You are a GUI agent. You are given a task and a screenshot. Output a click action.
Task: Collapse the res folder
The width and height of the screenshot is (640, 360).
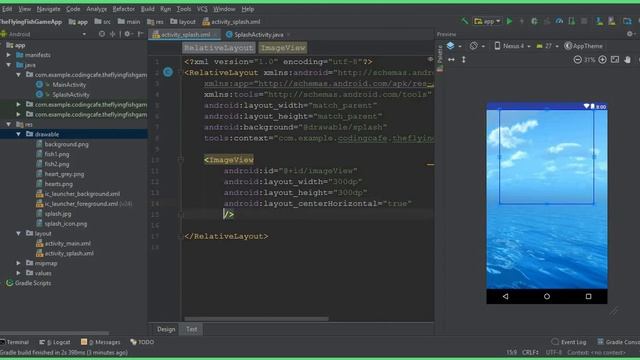pos(9,124)
